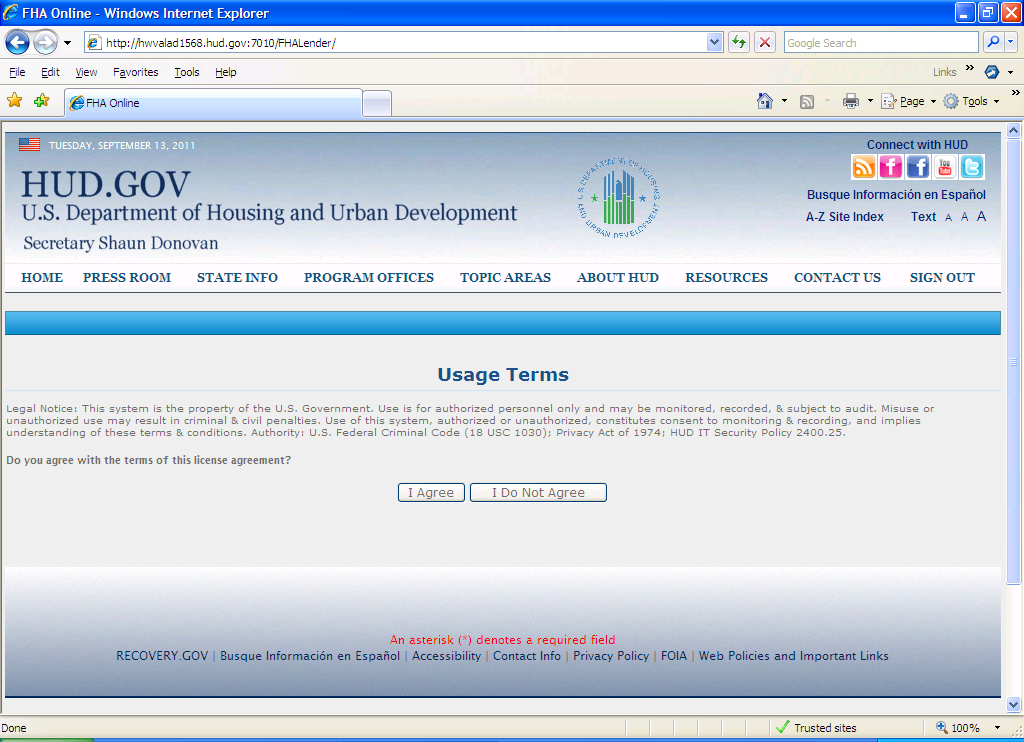This screenshot has height=742, width=1024.
Task: Click the YouTube icon
Action: 945,167
